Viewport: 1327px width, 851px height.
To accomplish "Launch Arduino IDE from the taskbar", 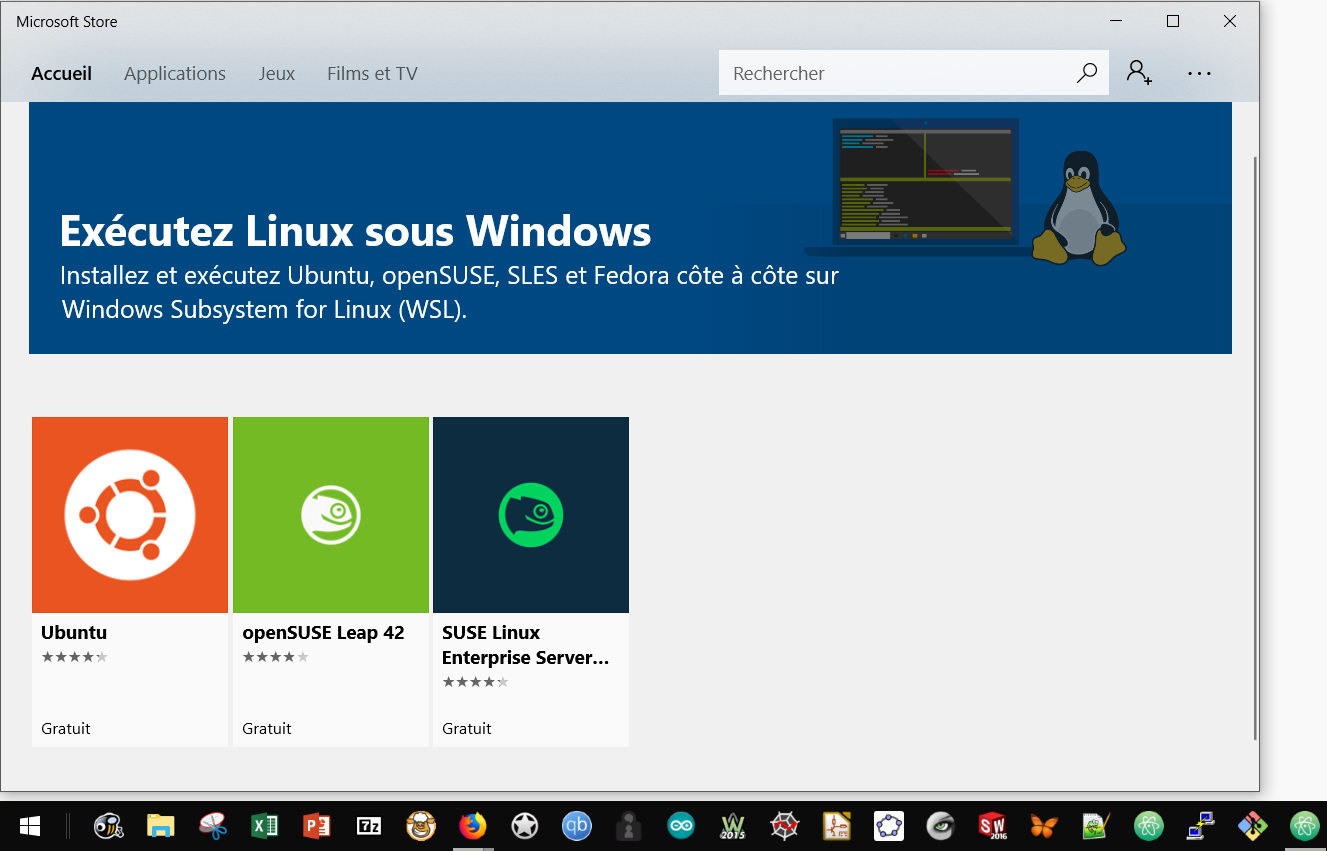I will pos(681,826).
